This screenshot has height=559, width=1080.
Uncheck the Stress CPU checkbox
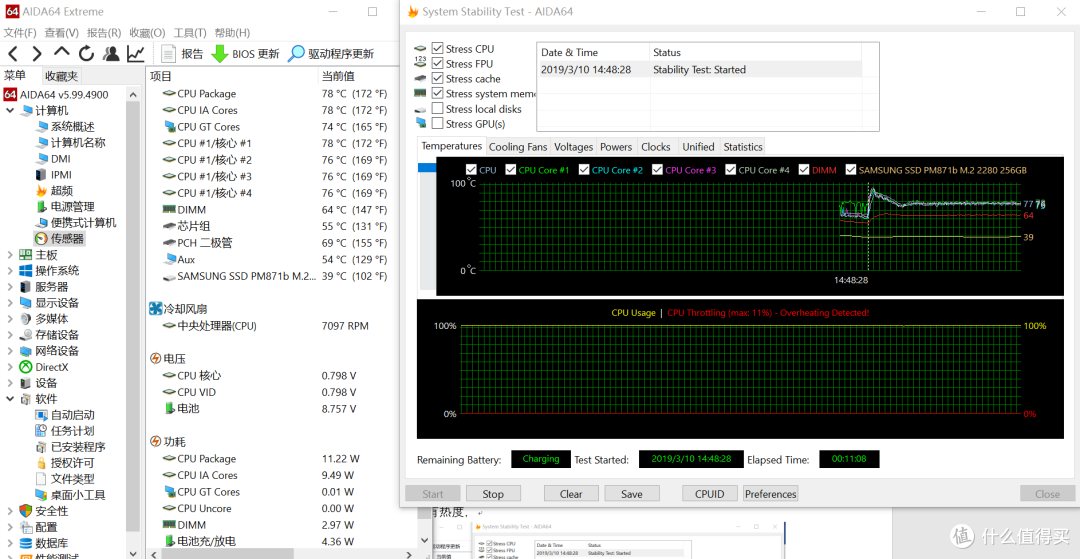tap(437, 49)
